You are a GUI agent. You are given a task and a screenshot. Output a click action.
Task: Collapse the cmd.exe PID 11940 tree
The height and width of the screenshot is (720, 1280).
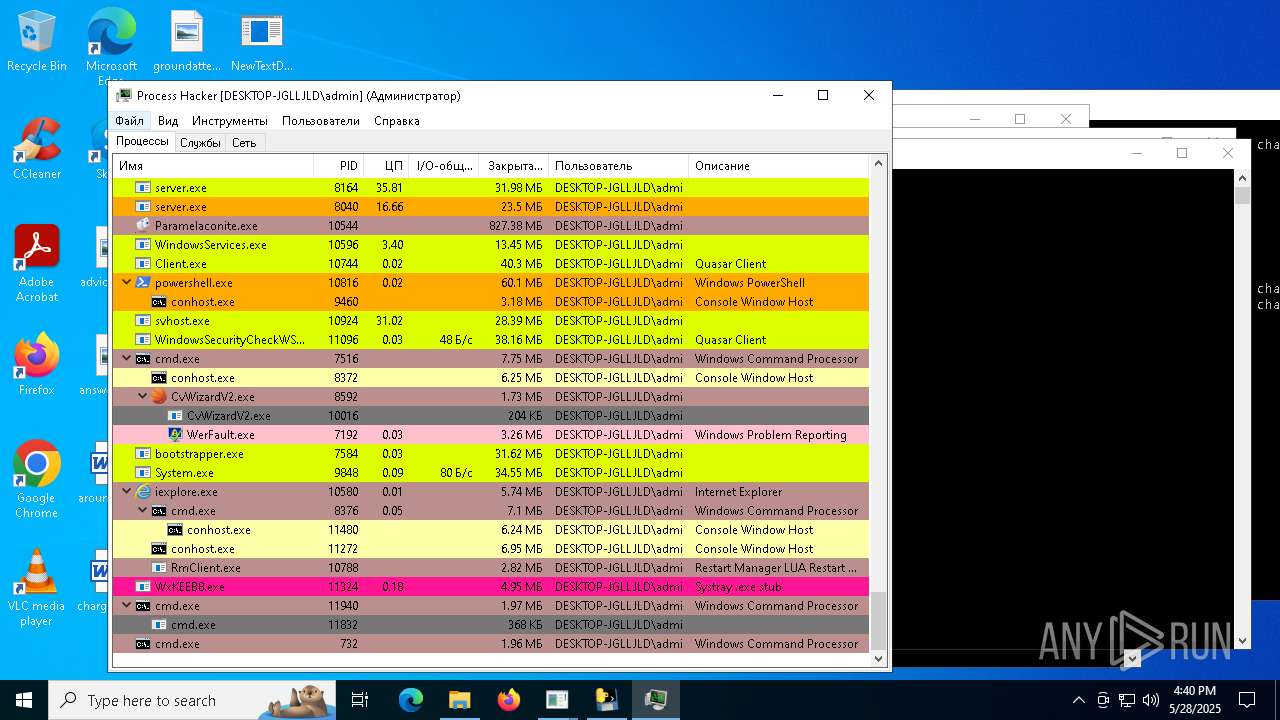point(126,606)
